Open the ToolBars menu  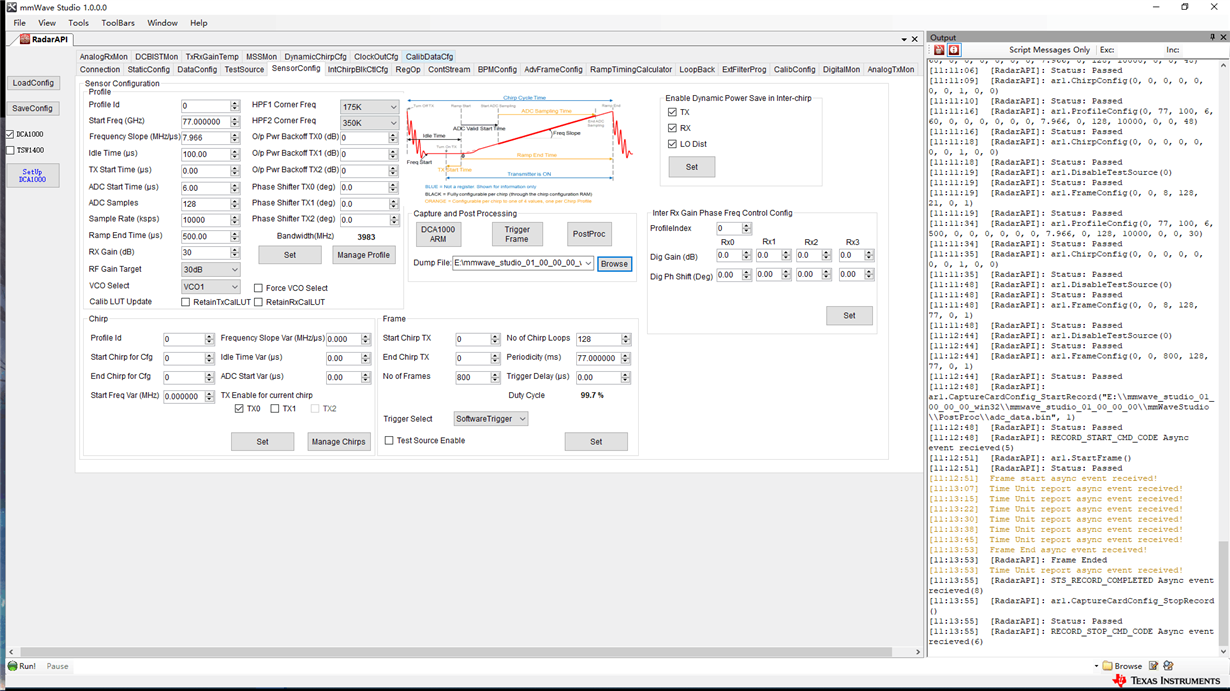pyautogui.click(x=118, y=23)
